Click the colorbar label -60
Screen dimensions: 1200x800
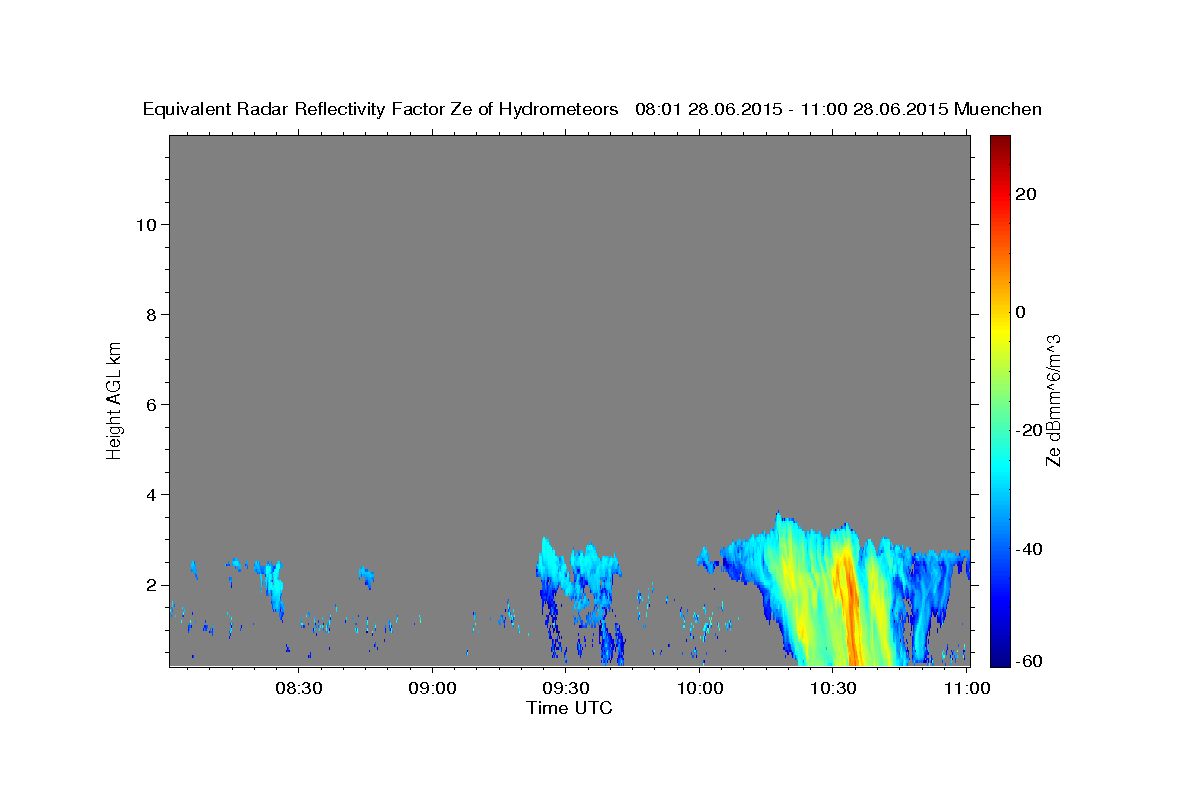[1028, 662]
